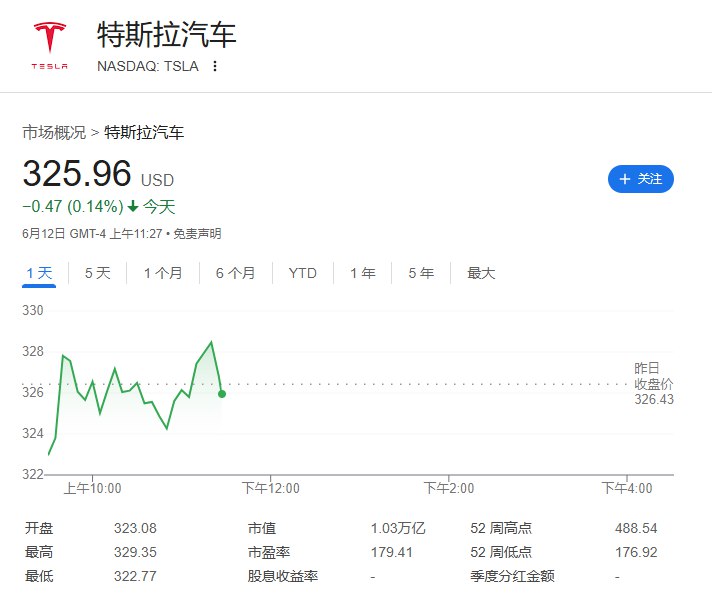Select the YTD tab
712x594 pixels.
coord(302,273)
